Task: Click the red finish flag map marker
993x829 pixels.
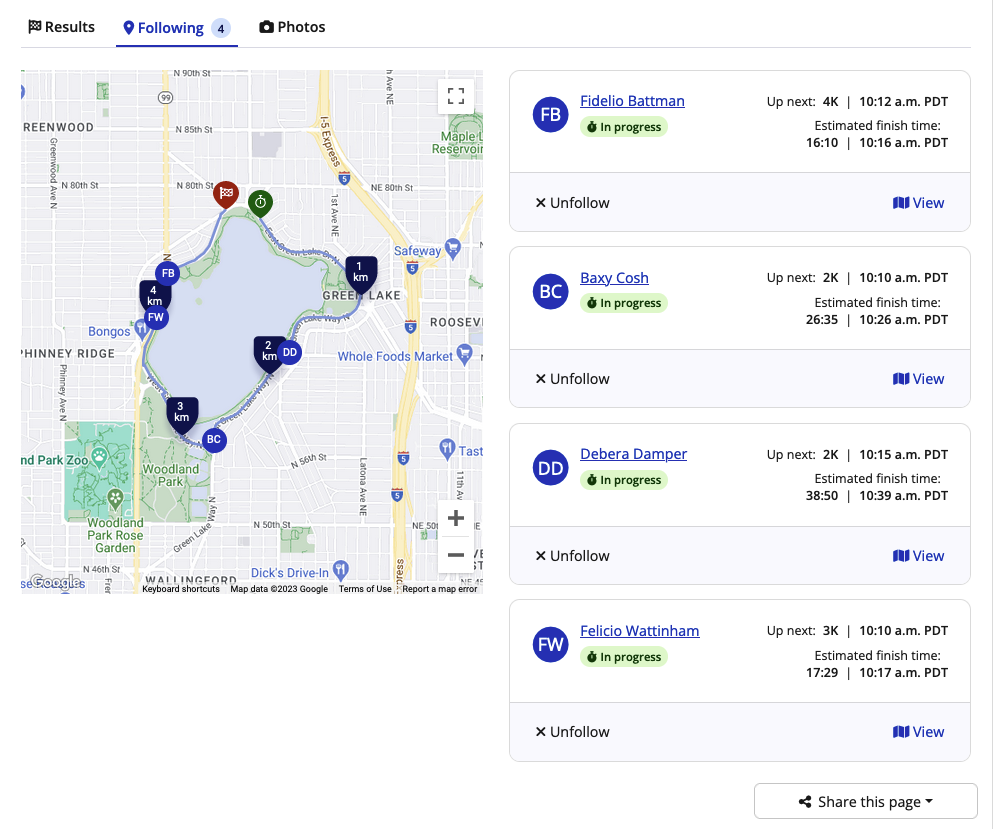Action: pyautogui.click(x=227, y=193)
